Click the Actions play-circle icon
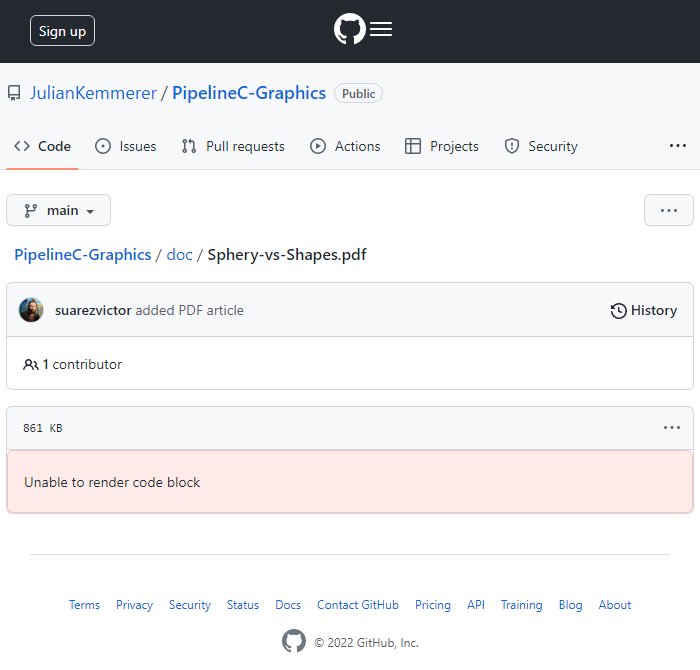This screenshot has width=700, height=670. coord(318,146)
